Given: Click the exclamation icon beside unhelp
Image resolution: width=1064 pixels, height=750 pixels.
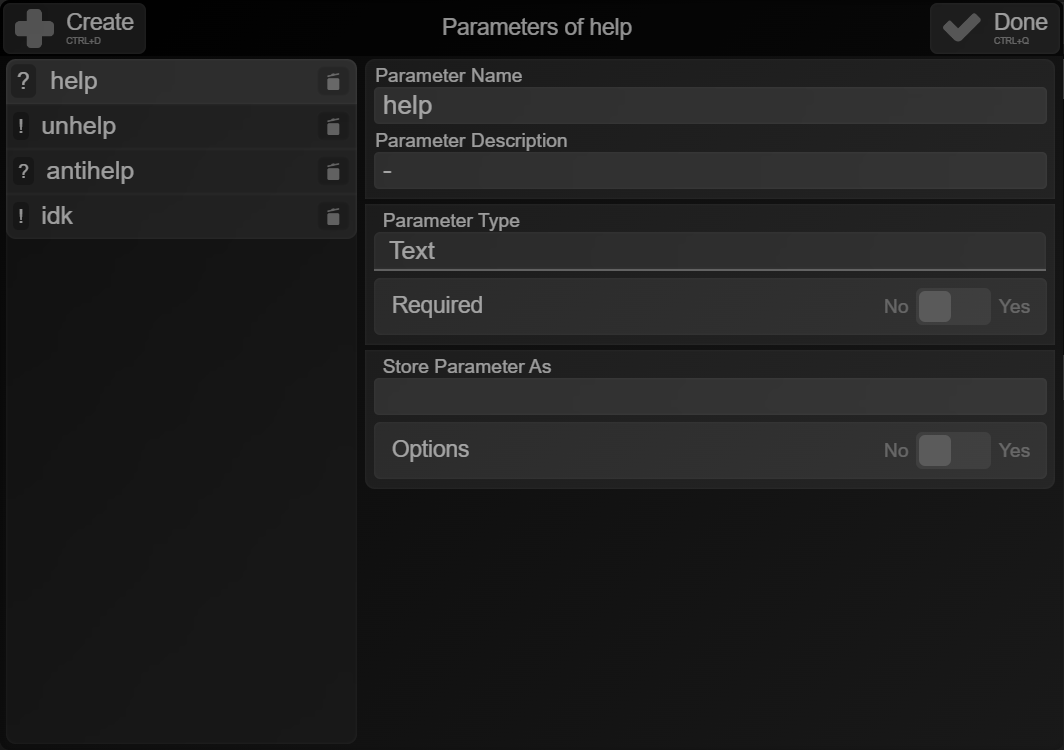Looking at the screenshot, I should [x=21, y=126].
